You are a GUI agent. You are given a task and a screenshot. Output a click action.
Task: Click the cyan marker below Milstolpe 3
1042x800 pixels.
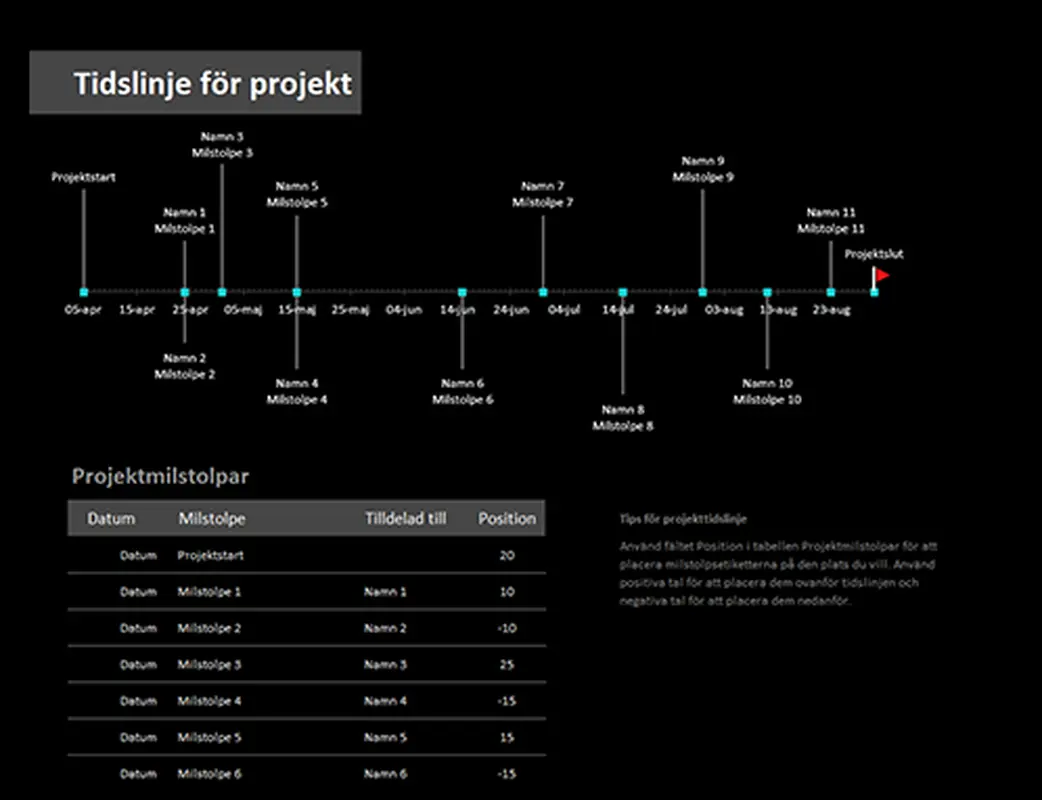[222, 292]
